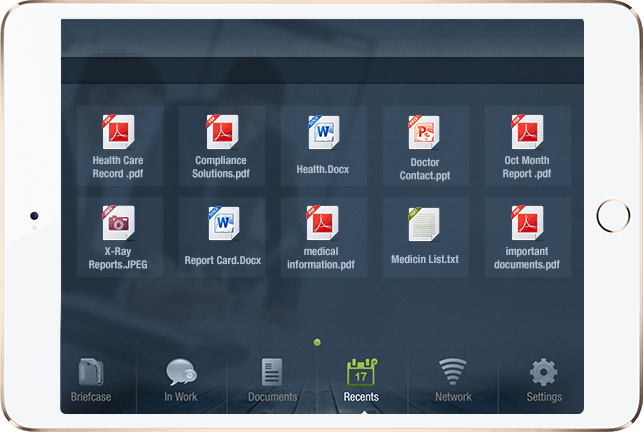Screen dimensions: 643x432
Task: Select the Recents tab label
Action: pos(361,397)
